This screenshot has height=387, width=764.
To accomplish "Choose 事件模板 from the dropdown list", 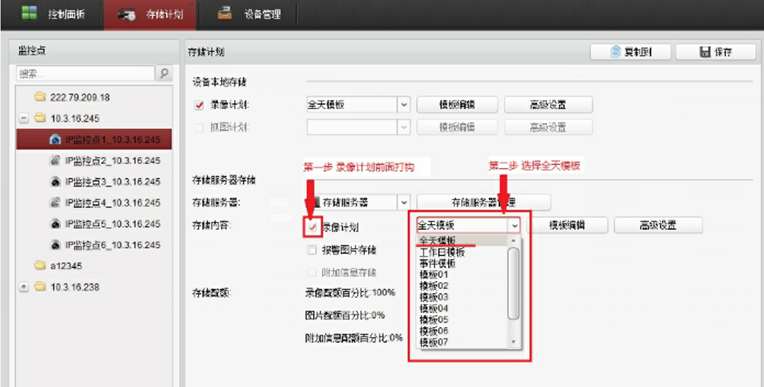I will (462, 264).
